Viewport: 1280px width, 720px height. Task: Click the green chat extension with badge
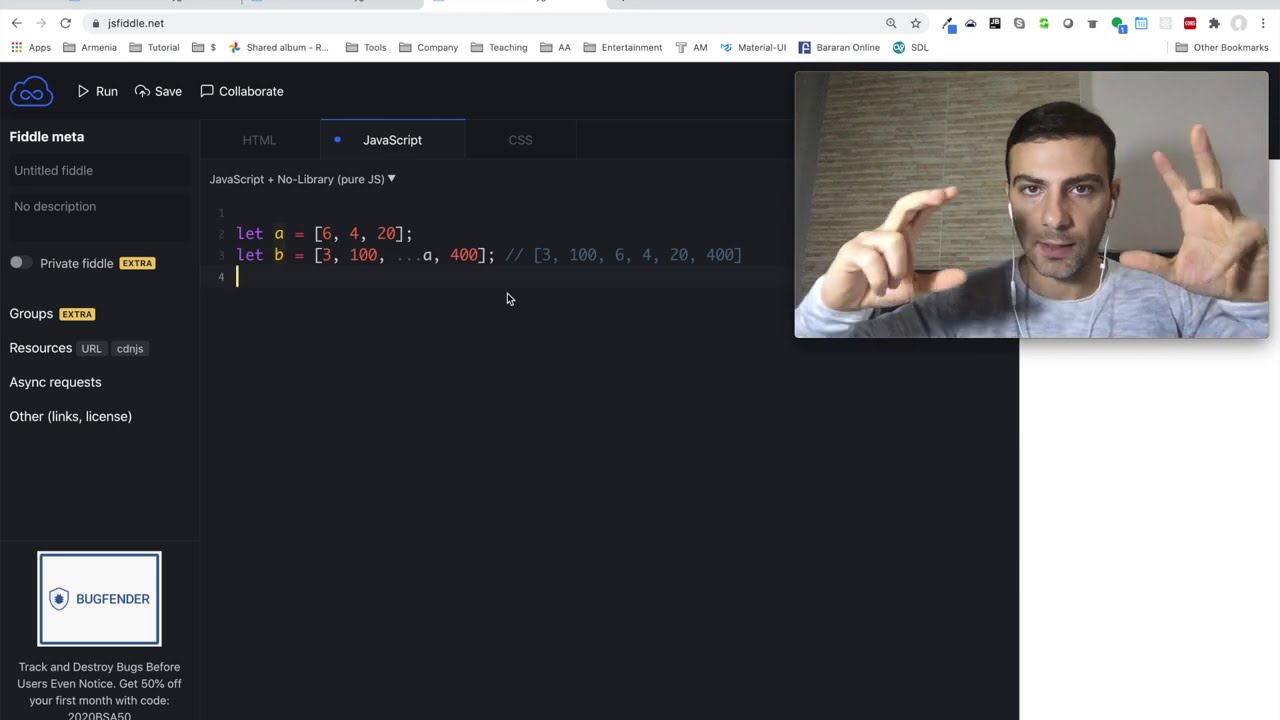(x=1118, y=24)
